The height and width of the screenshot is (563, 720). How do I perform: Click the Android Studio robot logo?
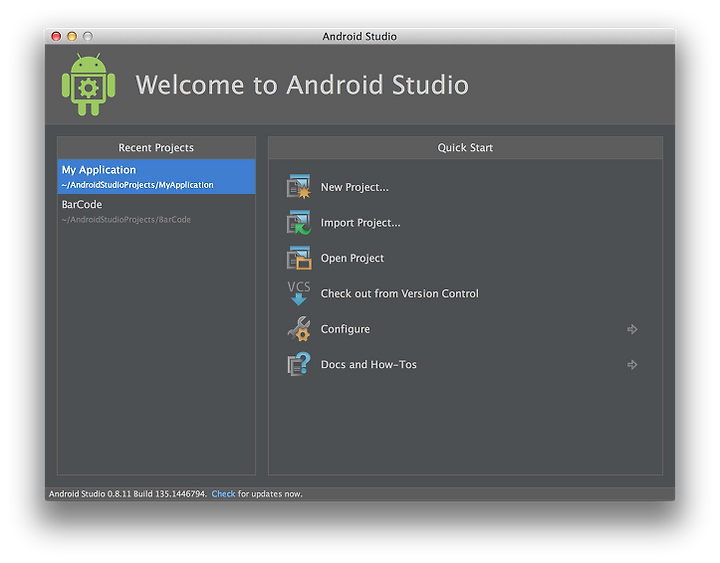pos(89,84)
